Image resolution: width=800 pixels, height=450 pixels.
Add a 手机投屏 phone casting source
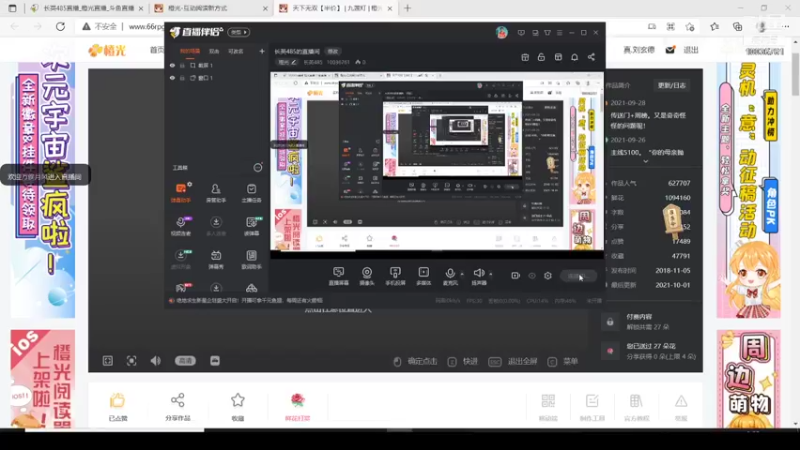coord(395,276)
